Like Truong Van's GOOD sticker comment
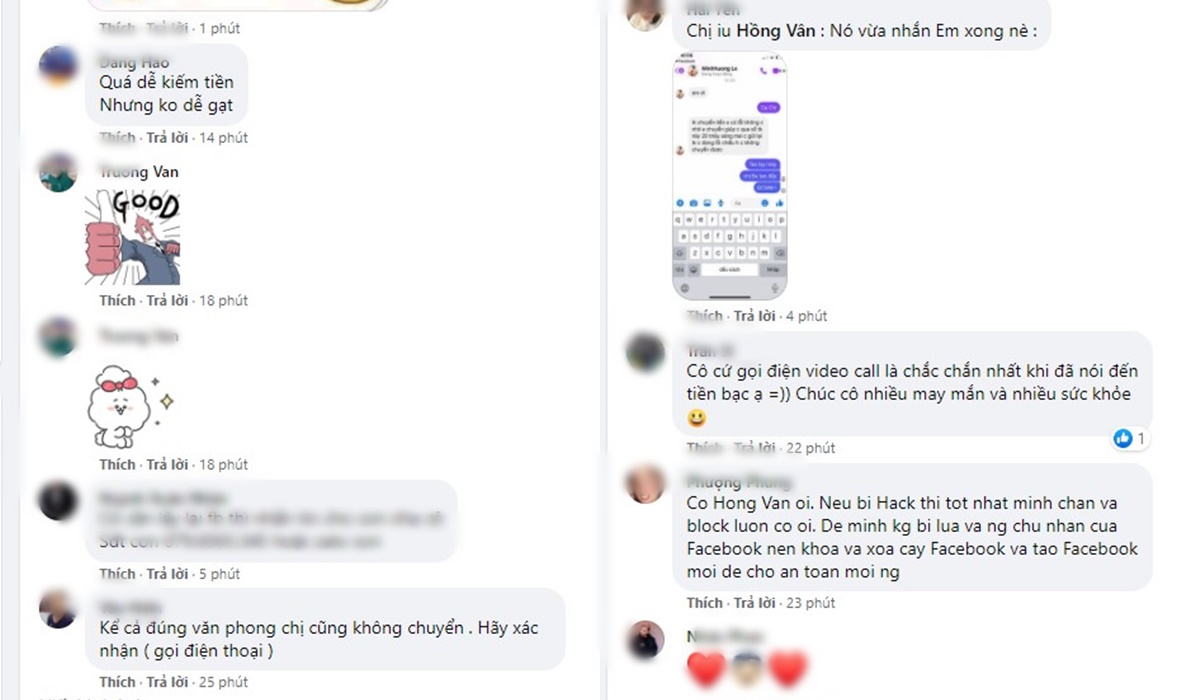This screenshot has width=1200, height=700. point(117,300)
